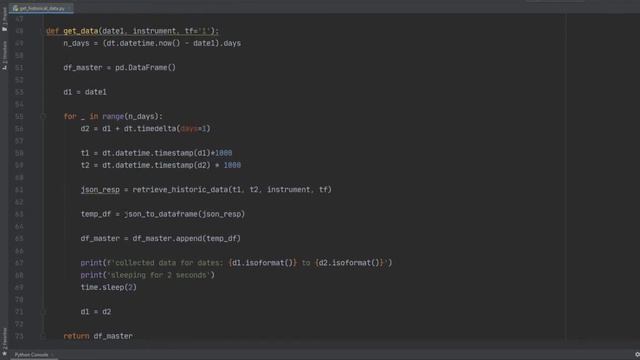Open the Project tool window

(x=4, y=19)
